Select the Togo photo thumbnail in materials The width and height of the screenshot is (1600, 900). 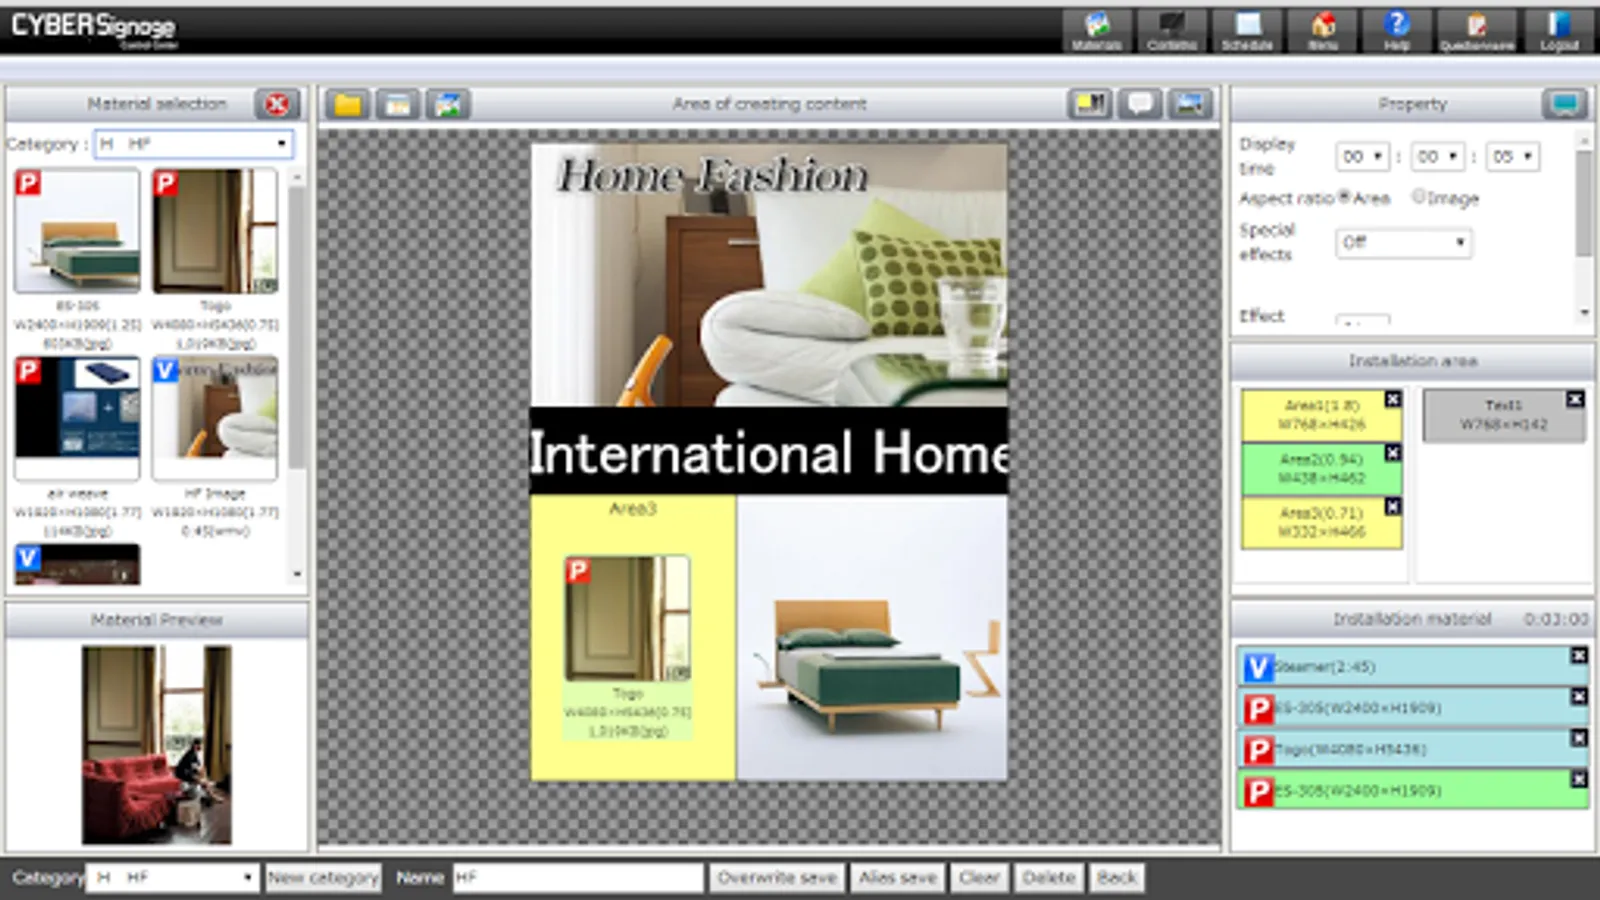click(x=215, y=231)
